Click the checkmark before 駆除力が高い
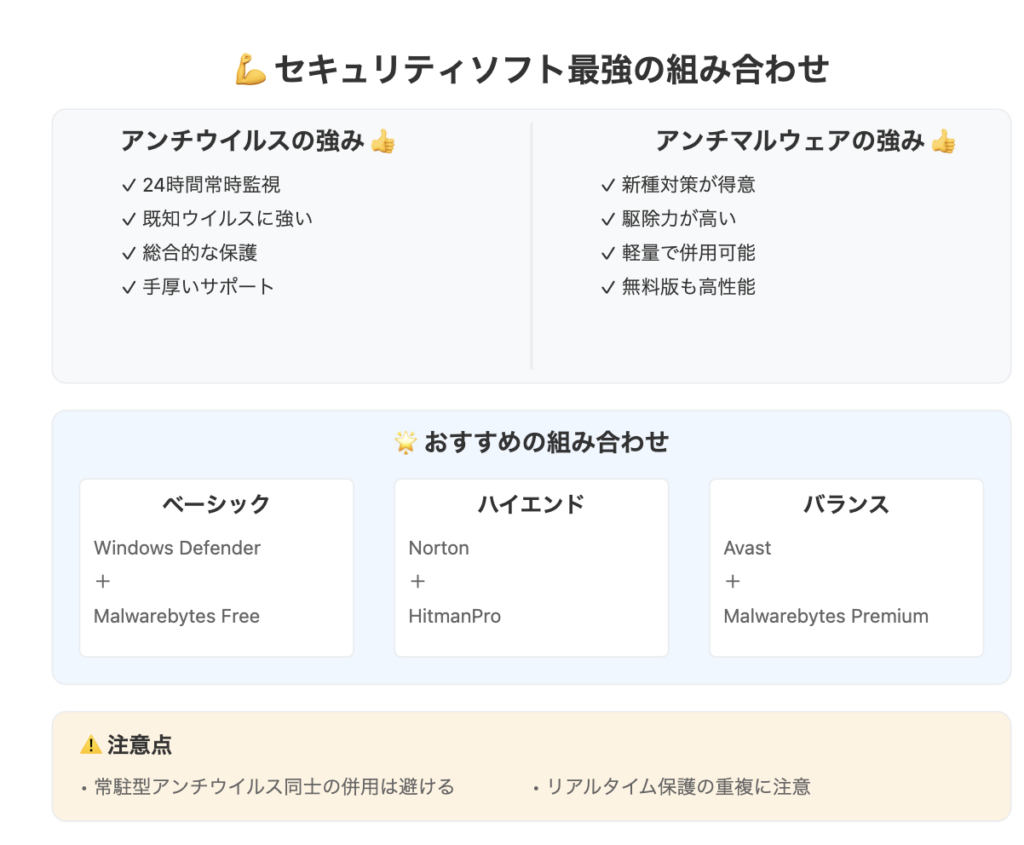 tap(608, 219)
